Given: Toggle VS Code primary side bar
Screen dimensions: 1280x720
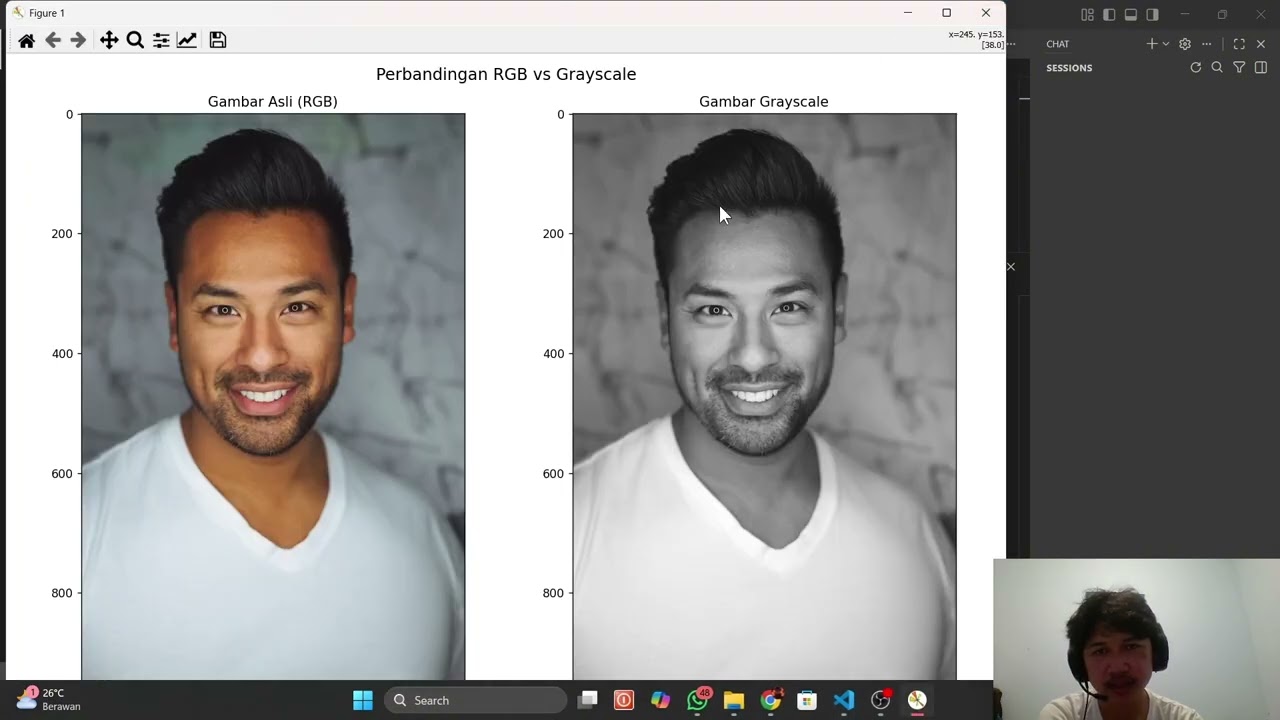Looking at the screenshot, I should 1109,15.
